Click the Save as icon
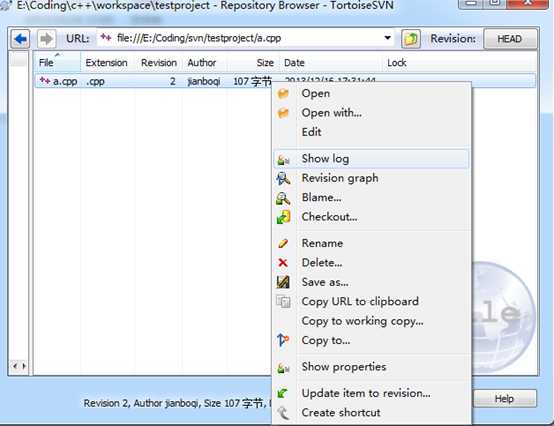The width and height of the screenshot is (554, 426). tap(283, 282)
